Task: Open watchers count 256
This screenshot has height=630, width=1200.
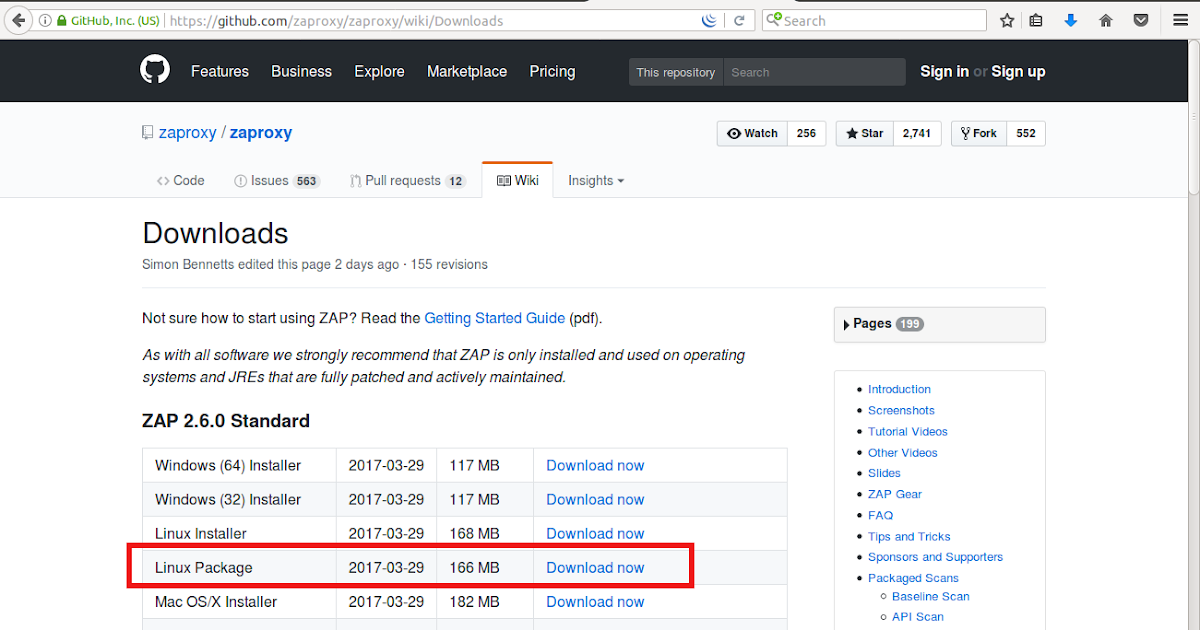Action: [x=807, y=133]
